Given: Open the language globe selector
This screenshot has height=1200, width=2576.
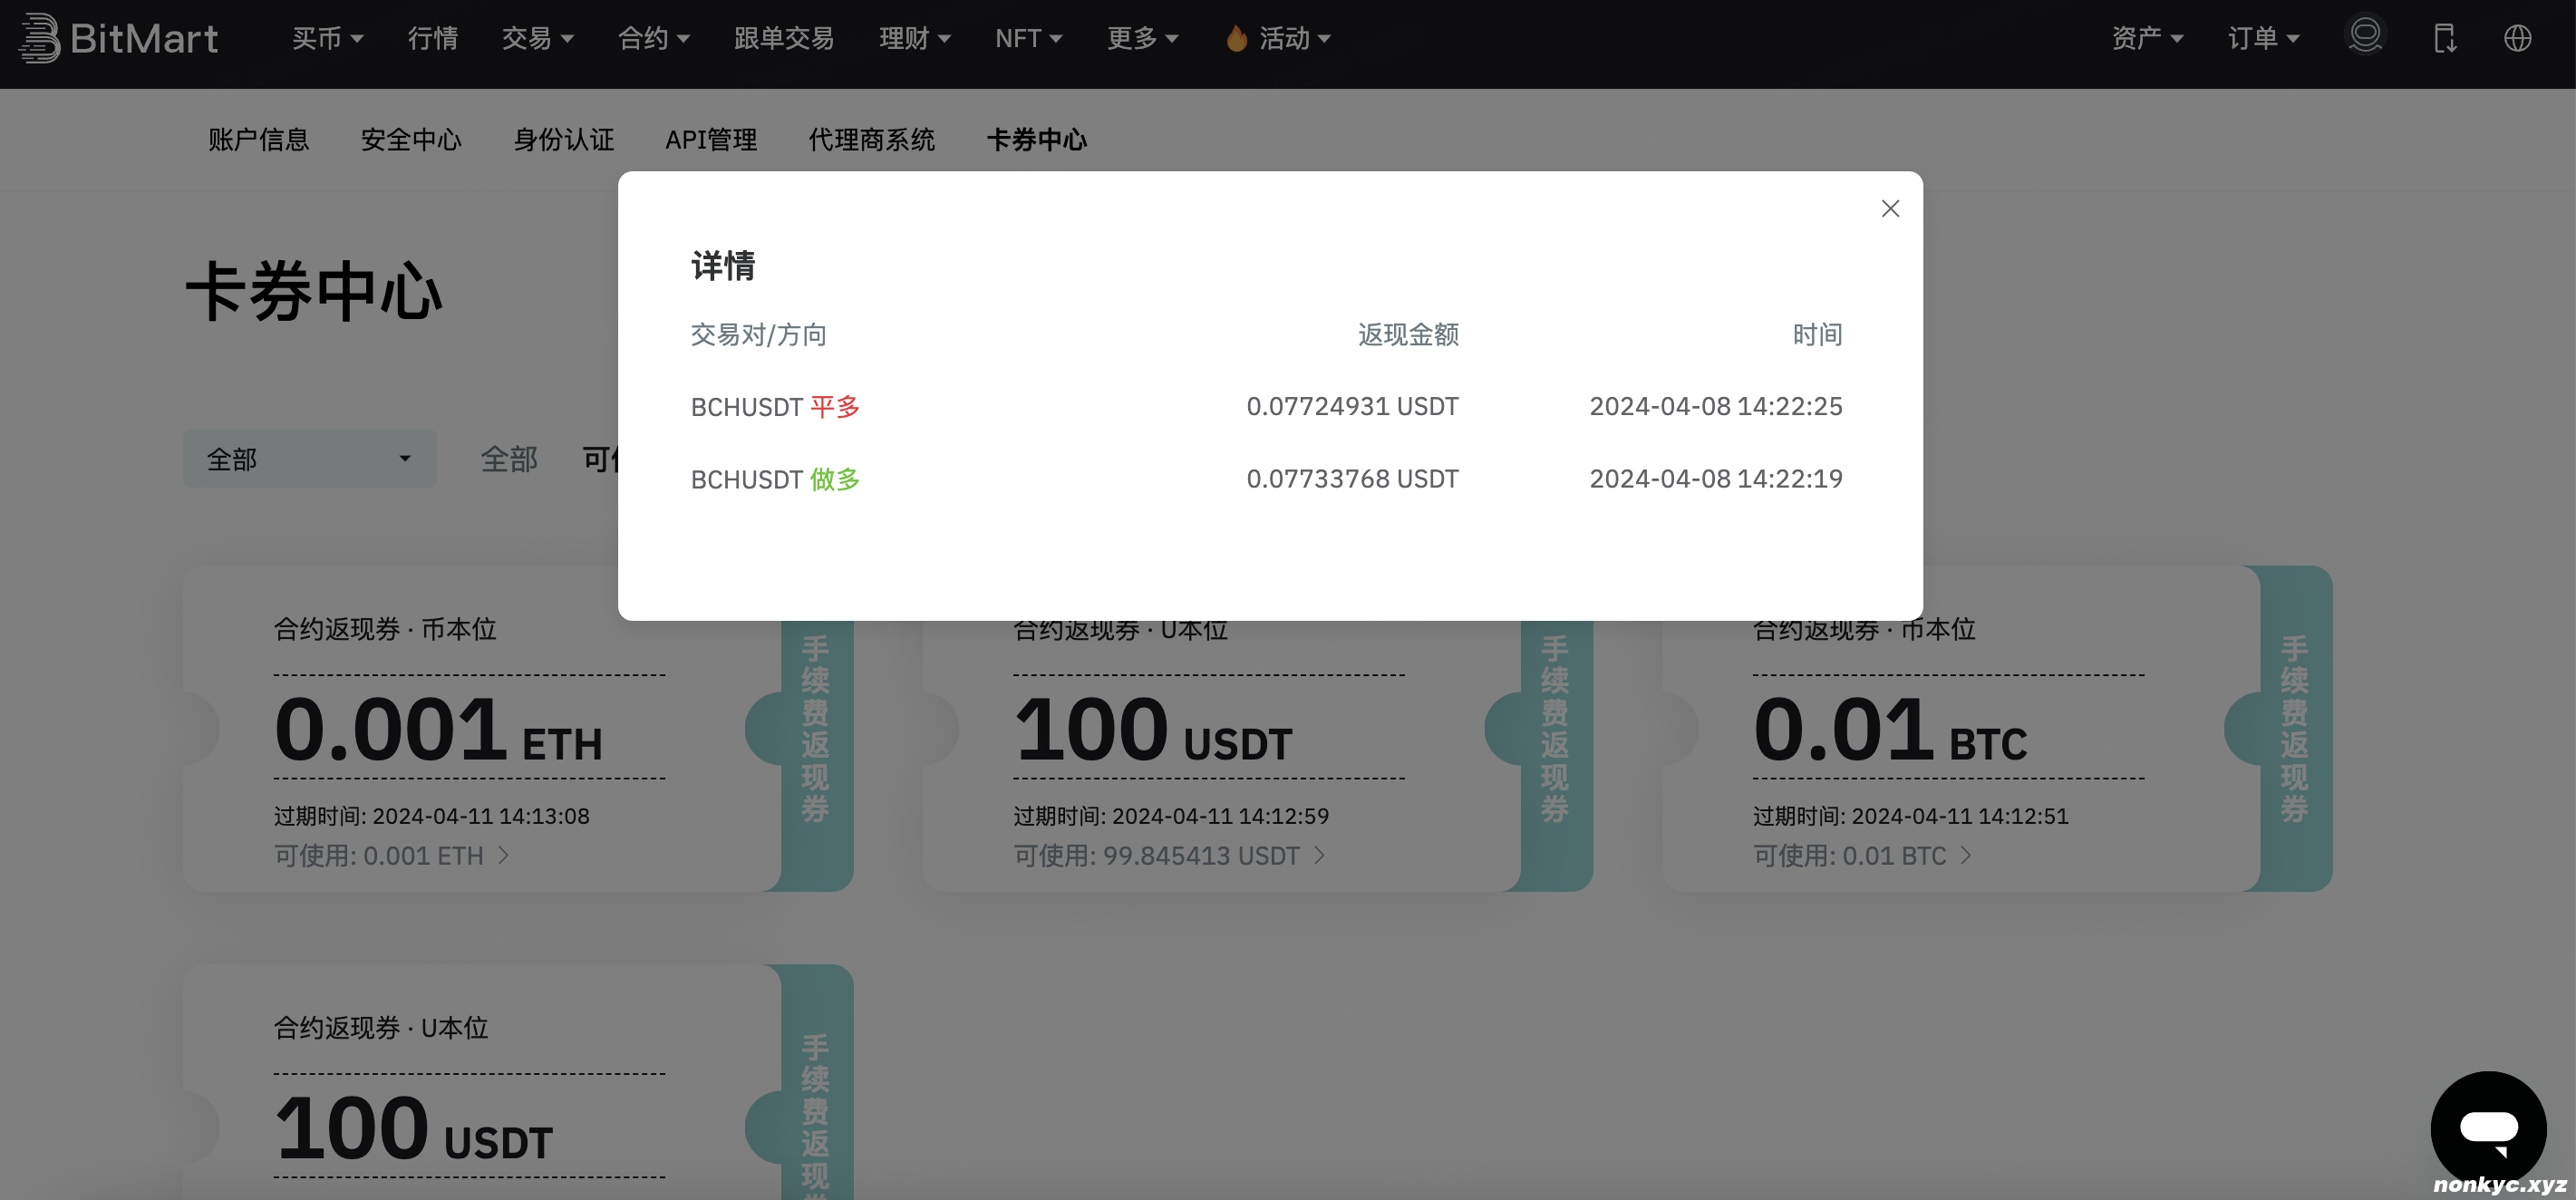Looking at the screenshot, I should pyautogui.click(x=2520, y=38).
